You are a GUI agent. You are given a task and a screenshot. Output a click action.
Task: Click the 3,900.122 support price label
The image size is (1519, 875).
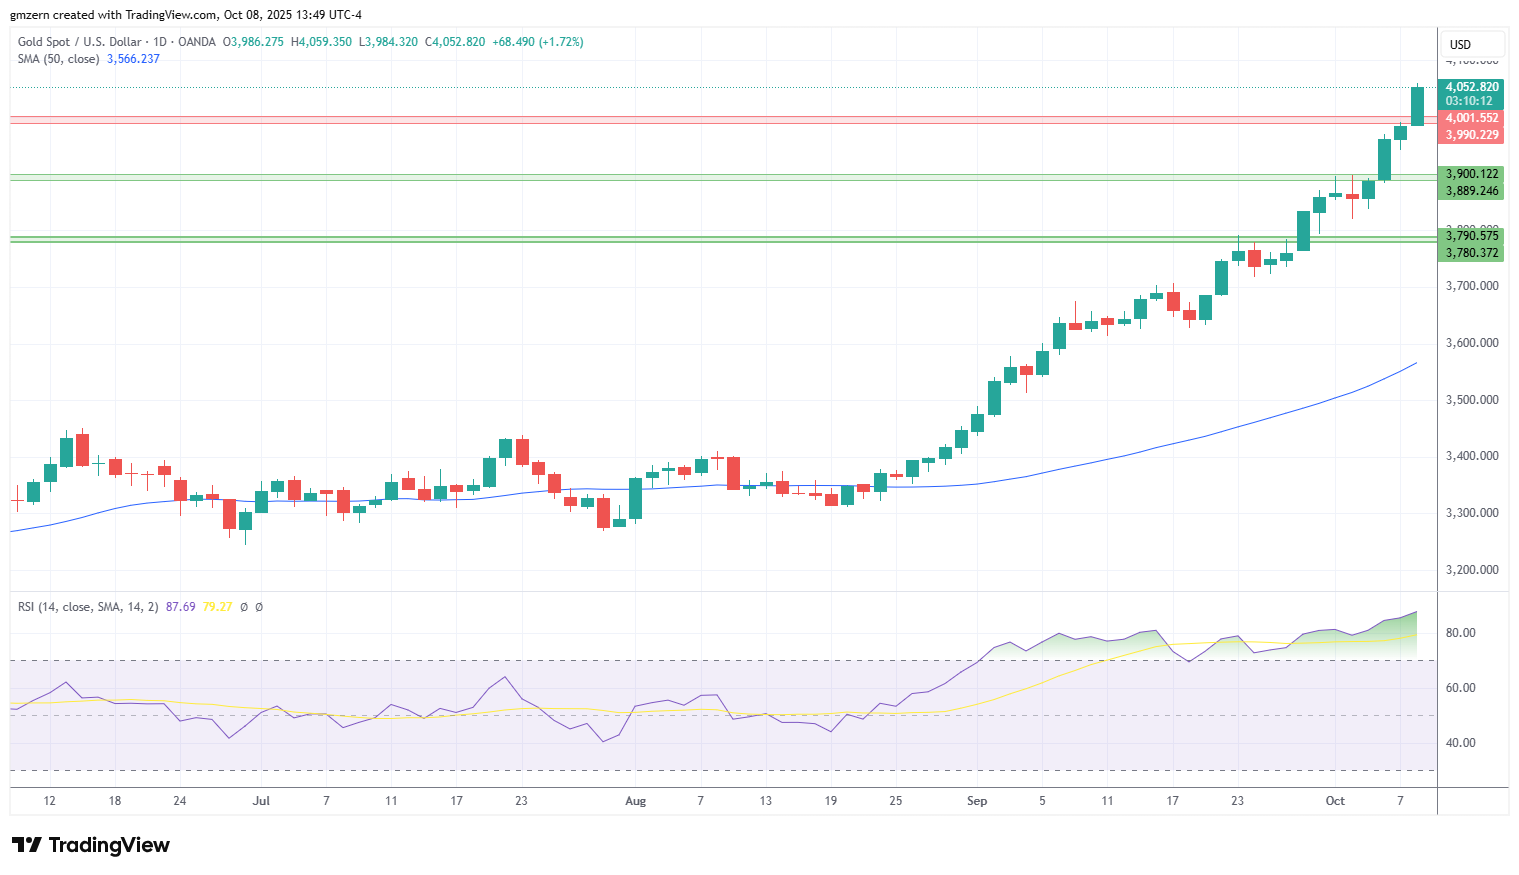pyautogui.click(x=1472, y=174)
